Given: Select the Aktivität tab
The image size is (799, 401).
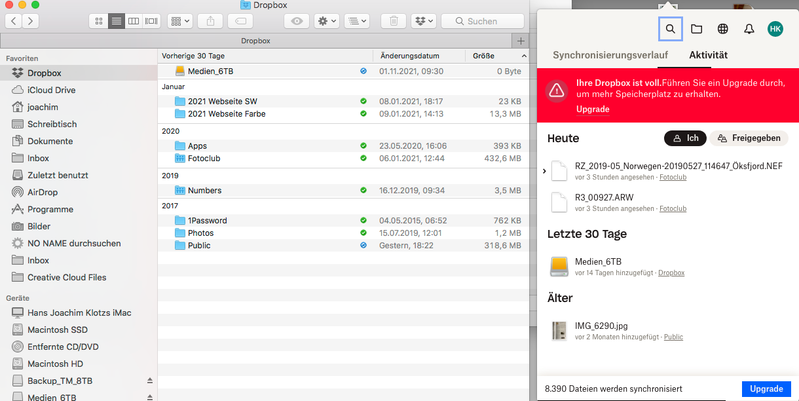Looking at the screenshot, I should click(708, 55).
